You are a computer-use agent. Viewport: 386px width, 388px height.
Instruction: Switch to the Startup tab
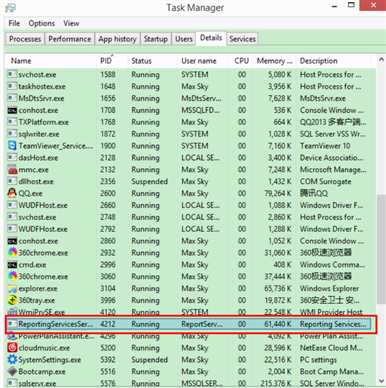[156, 39]
